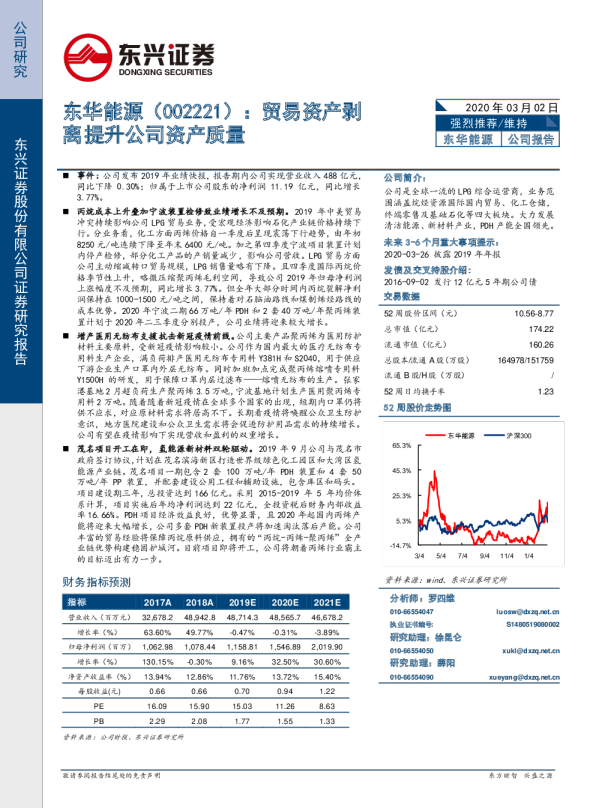Click the Dongxing Securities red logo
Viewport: 596px width, 808px height.
click(88, 58)
